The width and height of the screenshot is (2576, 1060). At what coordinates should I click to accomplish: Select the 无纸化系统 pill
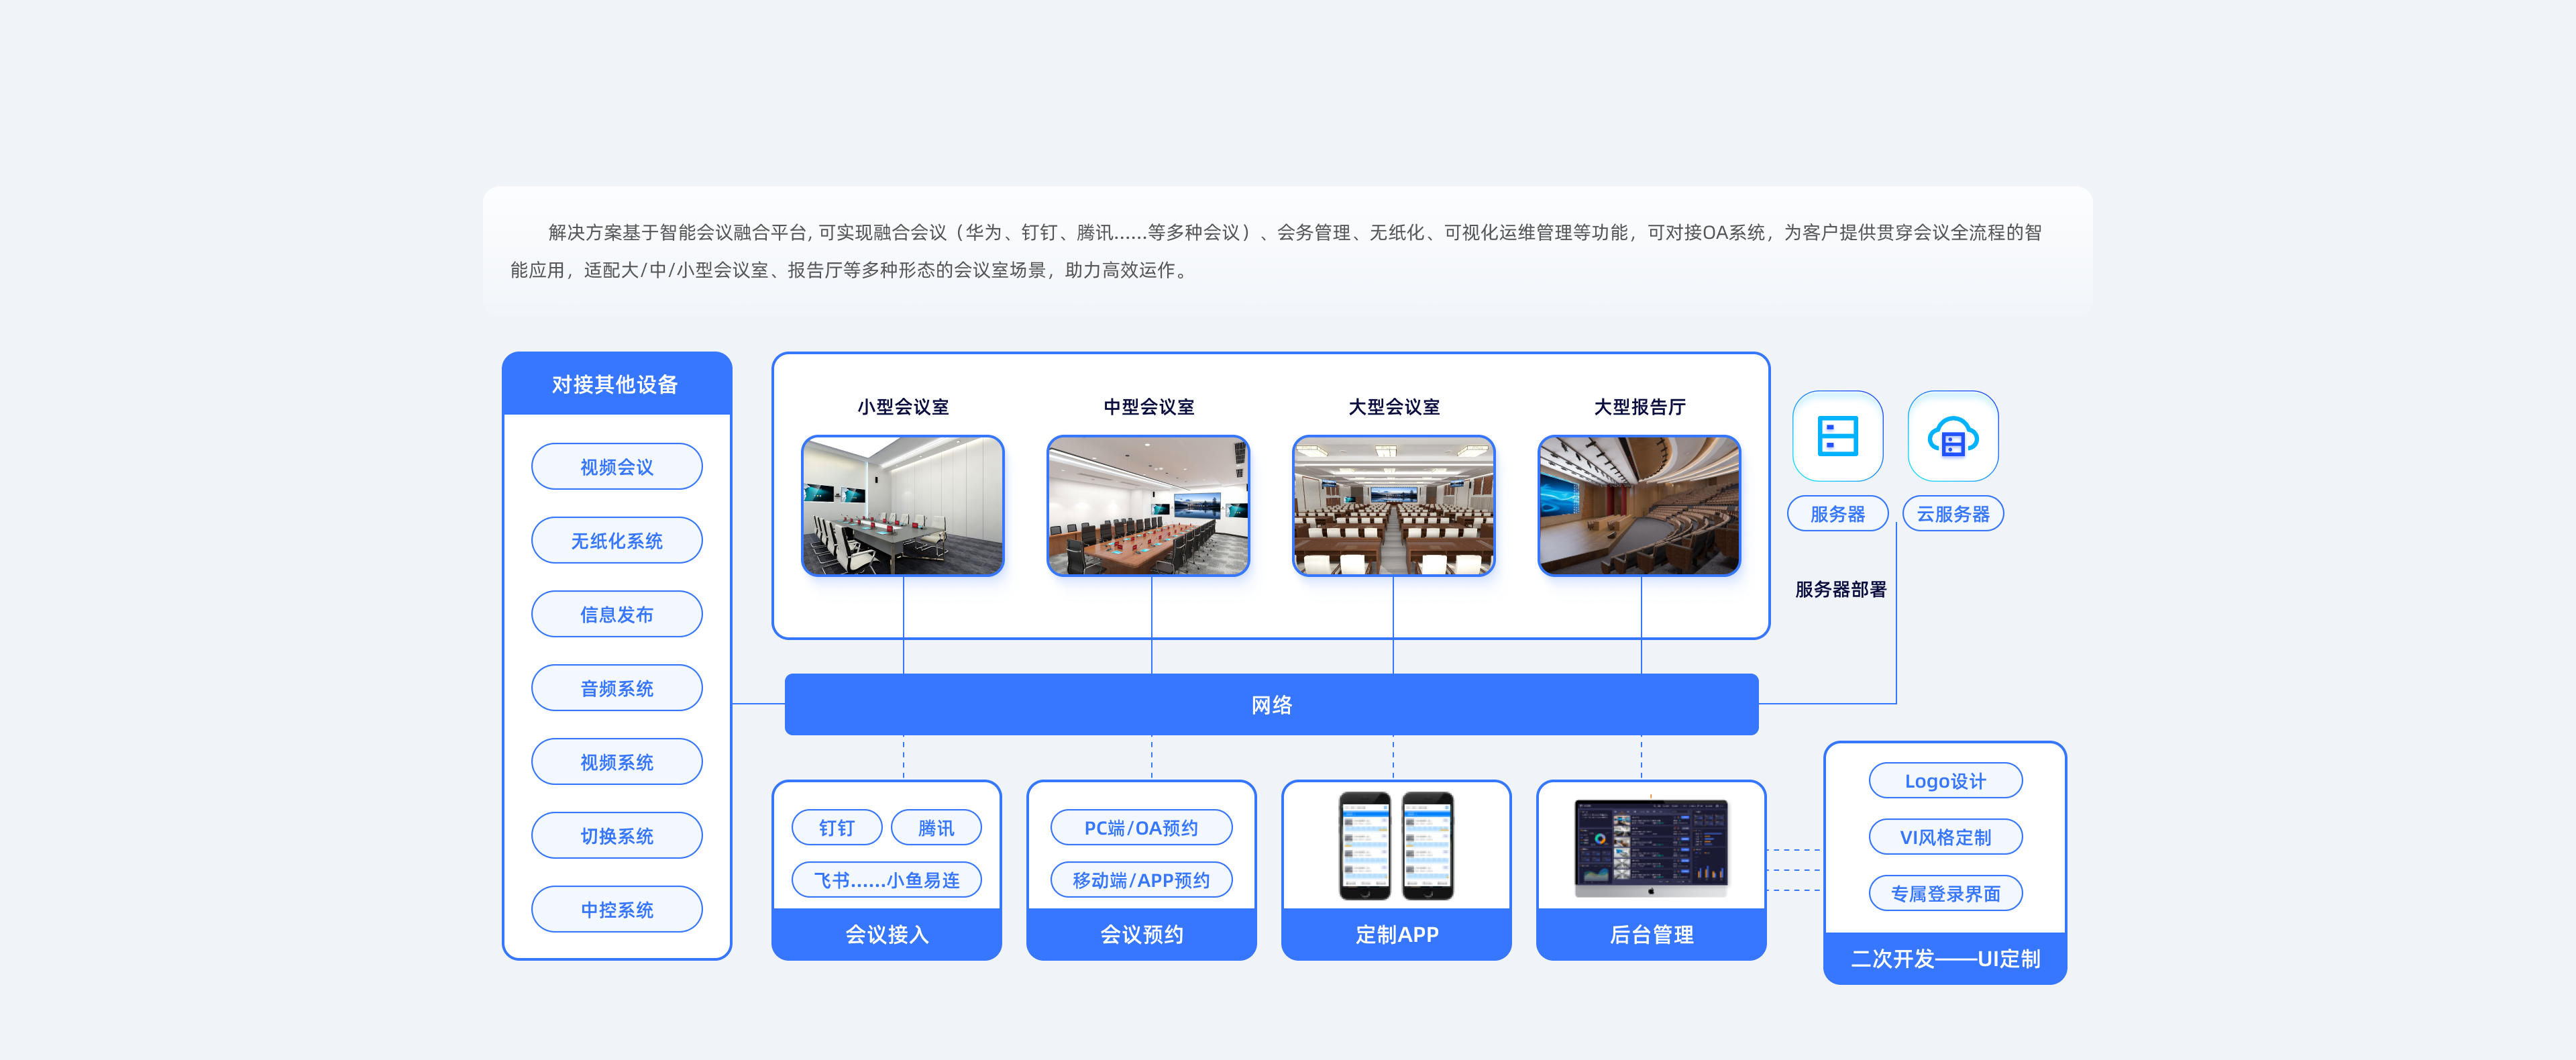tap(616, 541)
